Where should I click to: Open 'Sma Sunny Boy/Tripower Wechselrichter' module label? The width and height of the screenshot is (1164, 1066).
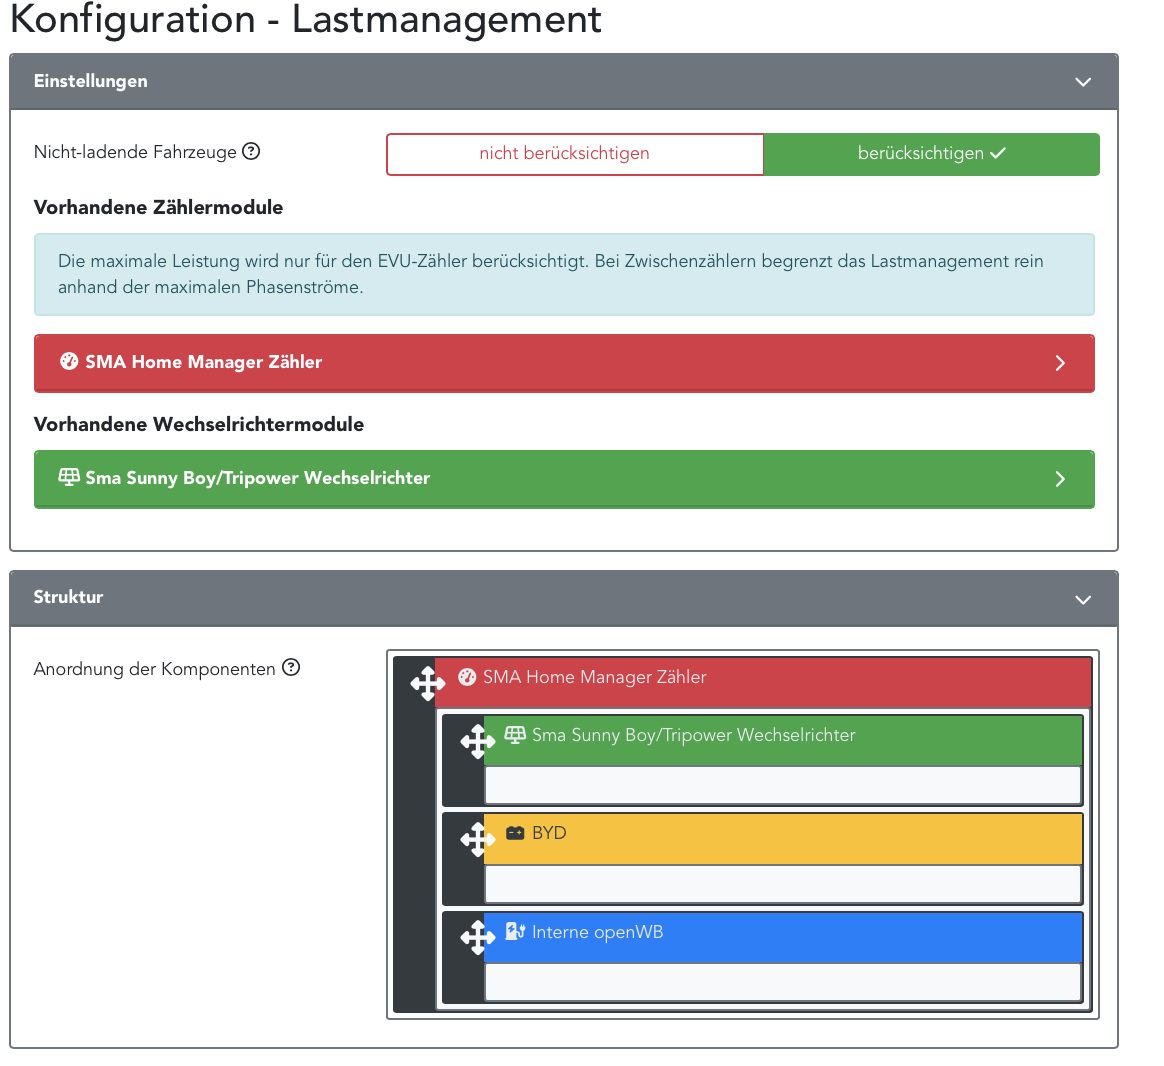[258, 477]
